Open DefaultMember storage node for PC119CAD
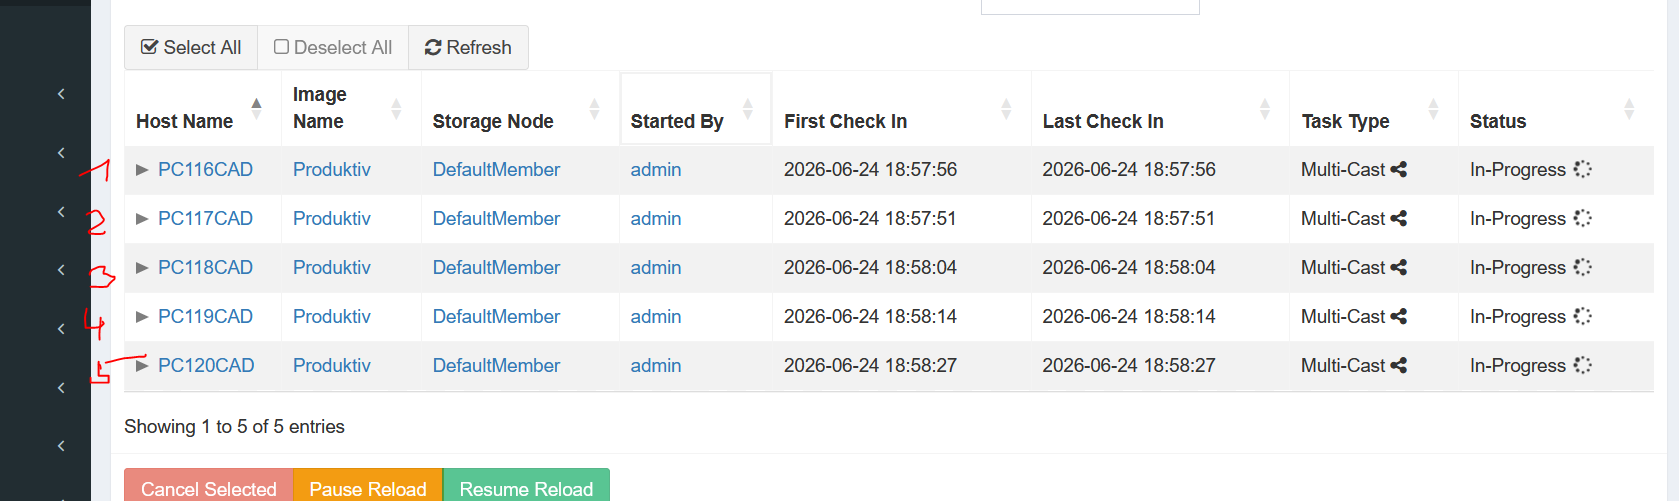Viewport: 1679px width, 501px height. click(x=496, y=317)
